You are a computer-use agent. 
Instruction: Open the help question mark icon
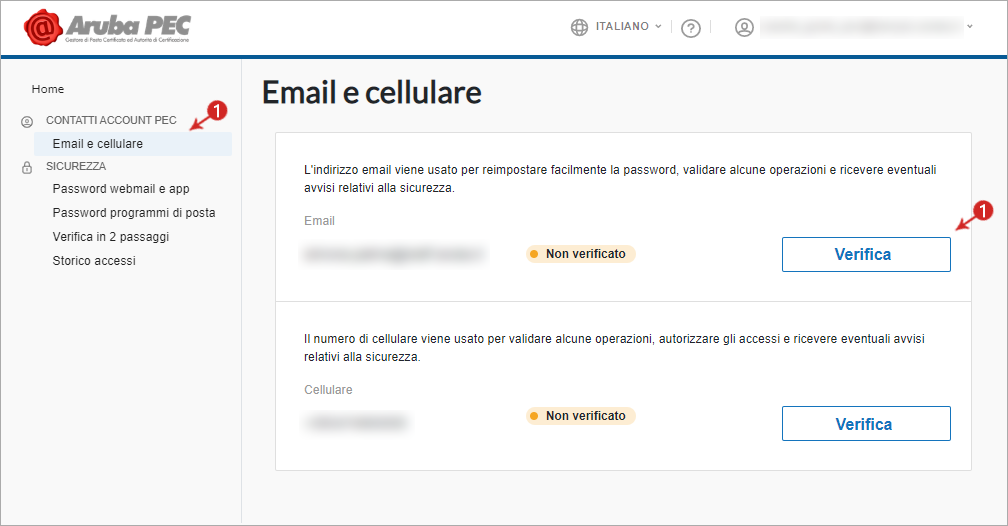[690, 28]
